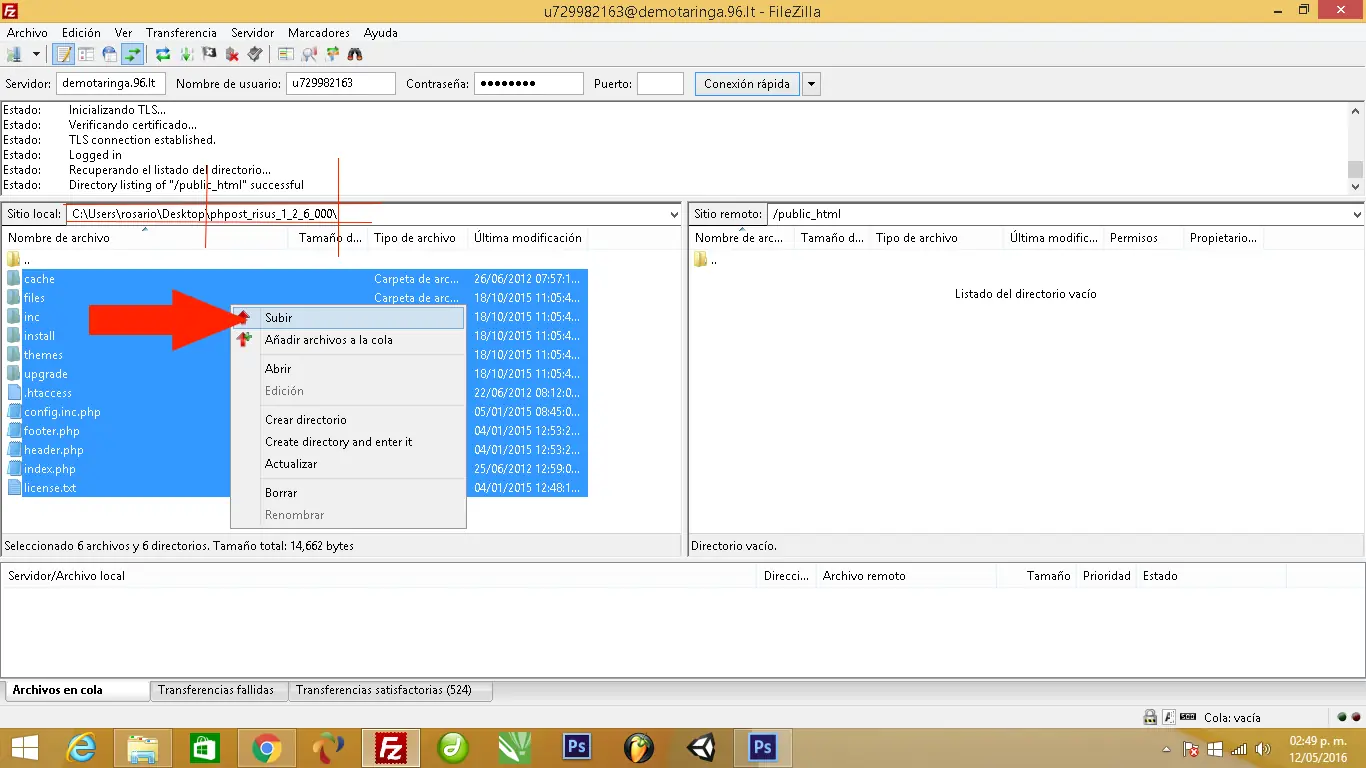Choose Crear directorio in context menu
Viewport: 1366px width, 768px height.
348,420
